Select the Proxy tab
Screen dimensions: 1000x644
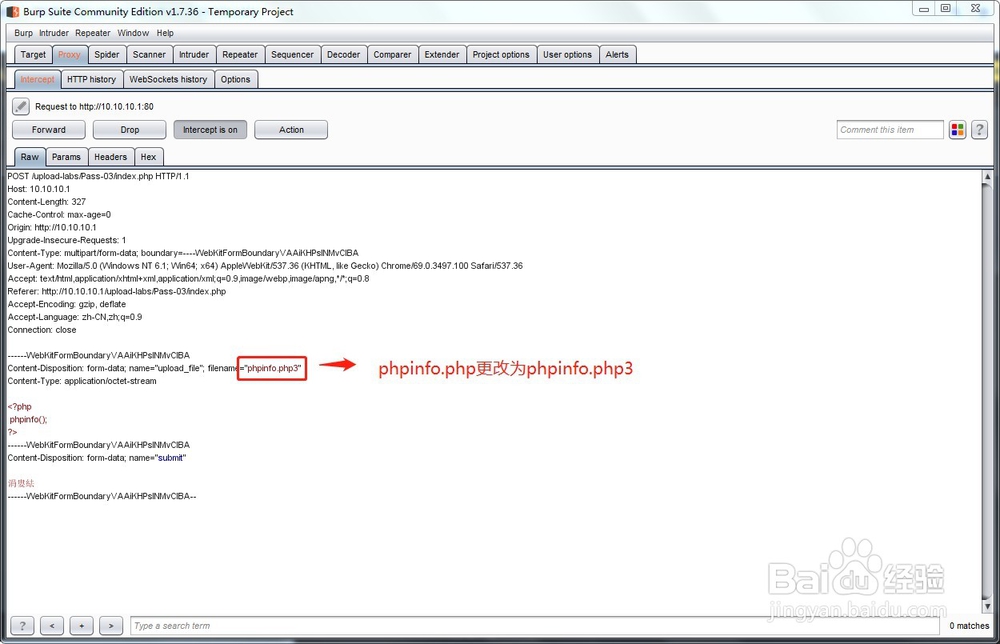click(70, 55)
